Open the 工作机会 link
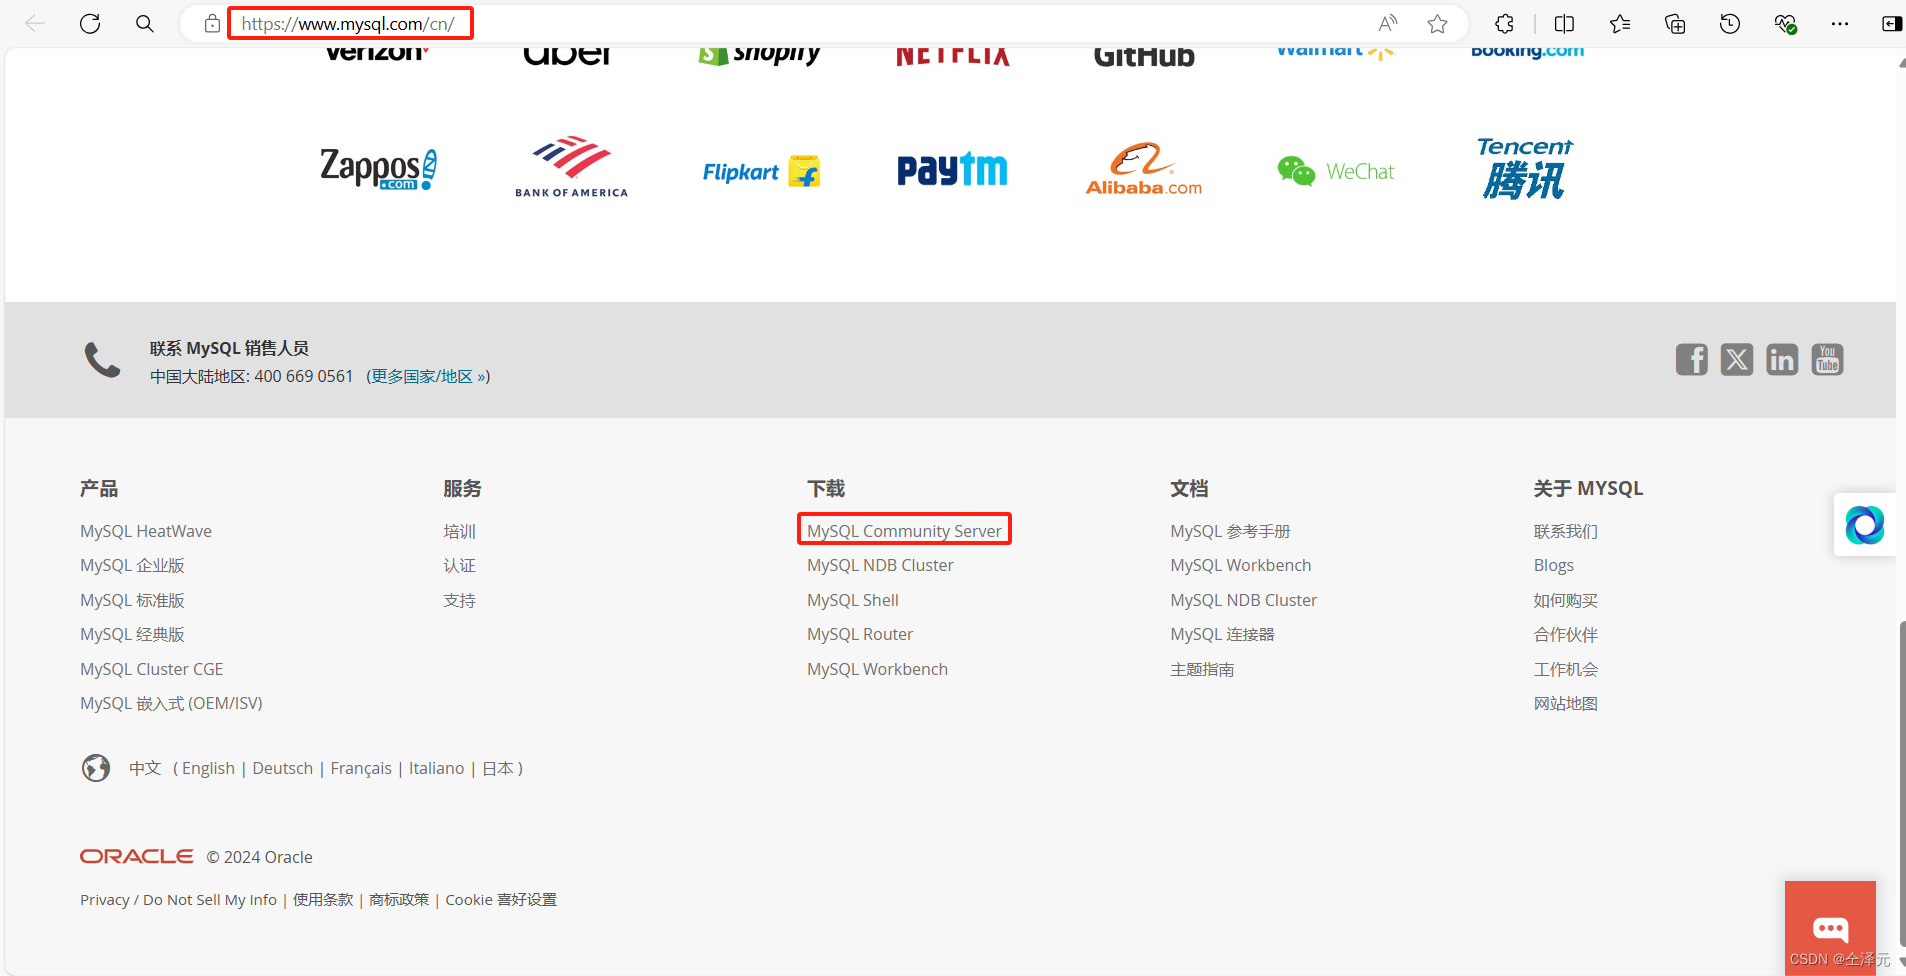This screenshot has width=1906, height=976. (x=1566, y=669)
